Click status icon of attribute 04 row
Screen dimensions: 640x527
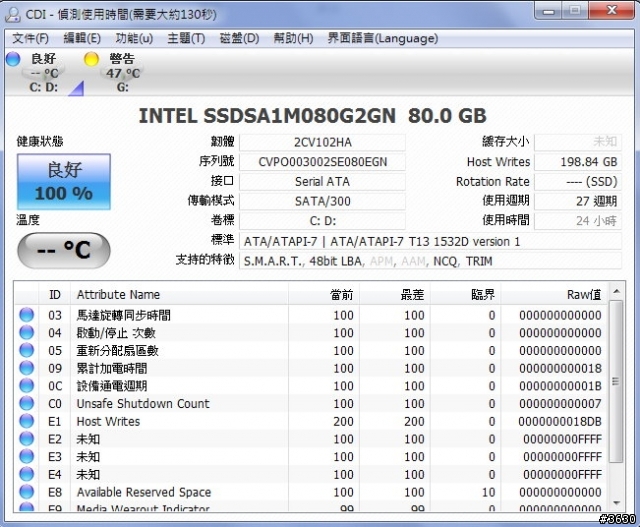[27, 332]
